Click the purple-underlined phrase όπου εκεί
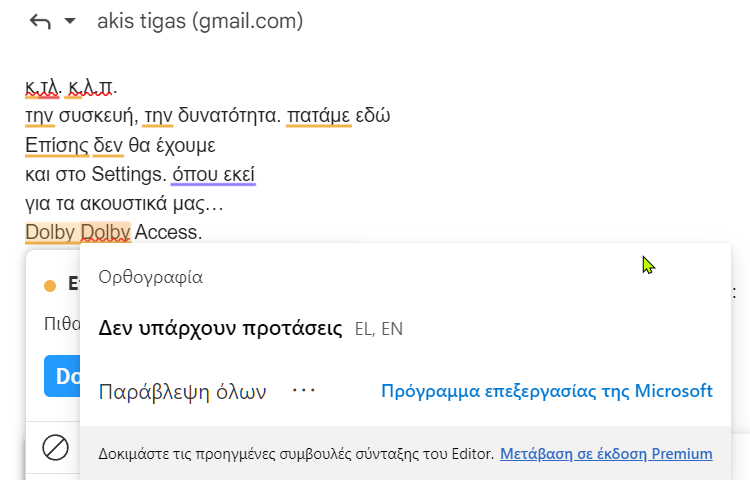Screen dimensions: 750x480 [214, 175]
